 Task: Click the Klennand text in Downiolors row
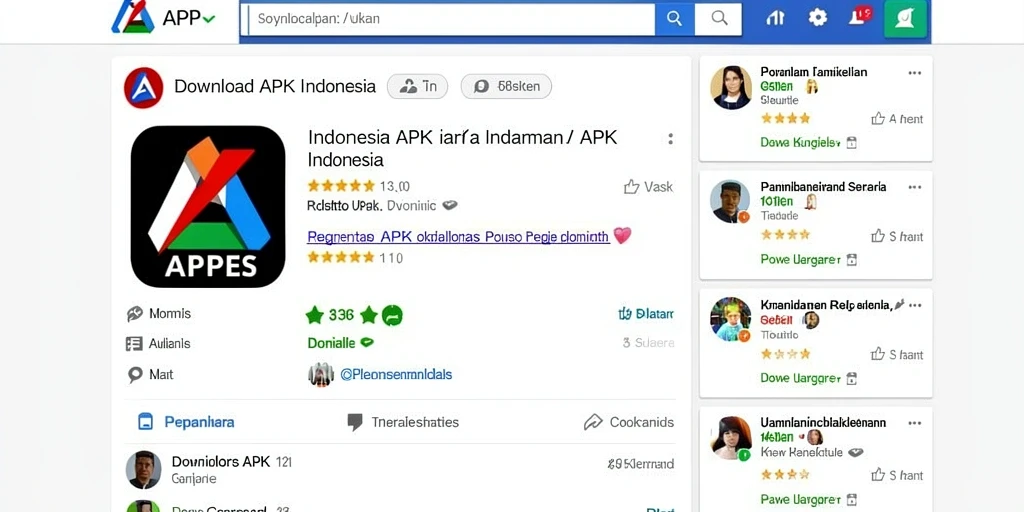tap(641, 464)
